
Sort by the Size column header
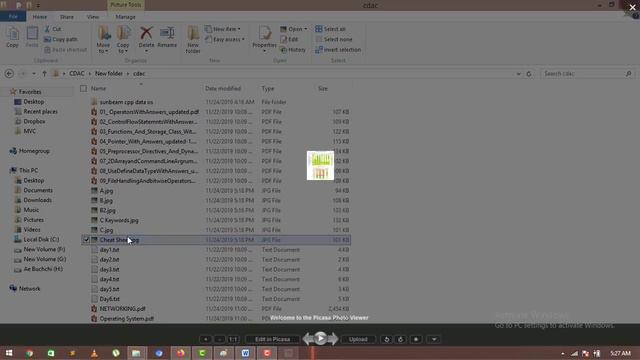(323, 88)
